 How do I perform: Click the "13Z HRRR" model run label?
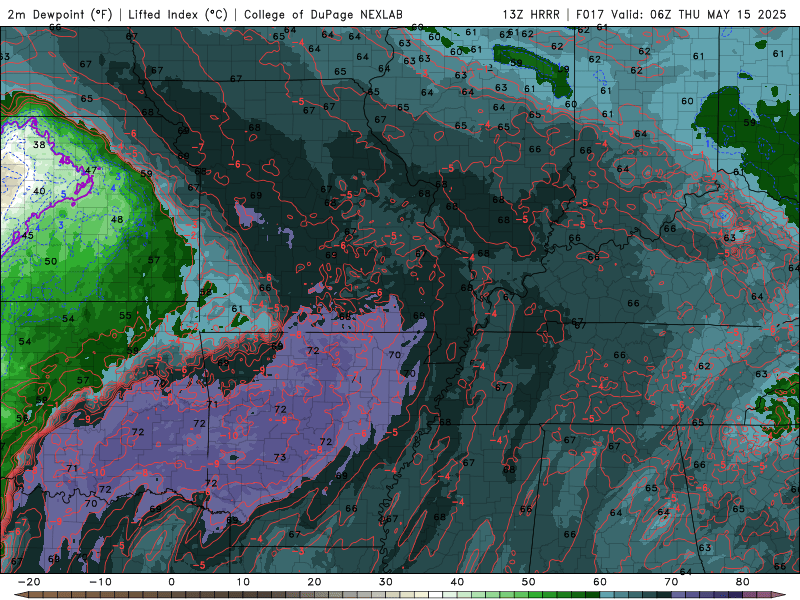click(531, 14)
